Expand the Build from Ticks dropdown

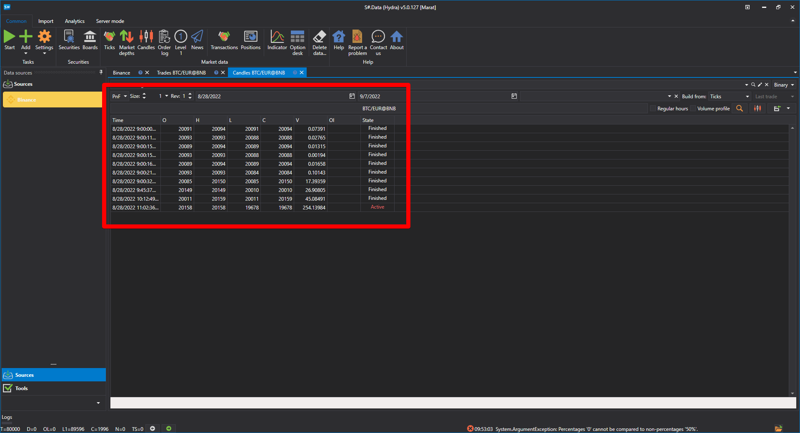click(730, 97)
